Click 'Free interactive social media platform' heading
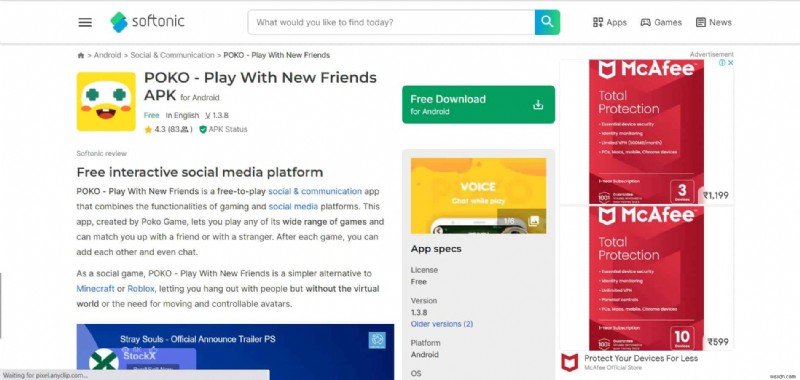The width and height of the screenshot is (800, 380). [200, 172]
